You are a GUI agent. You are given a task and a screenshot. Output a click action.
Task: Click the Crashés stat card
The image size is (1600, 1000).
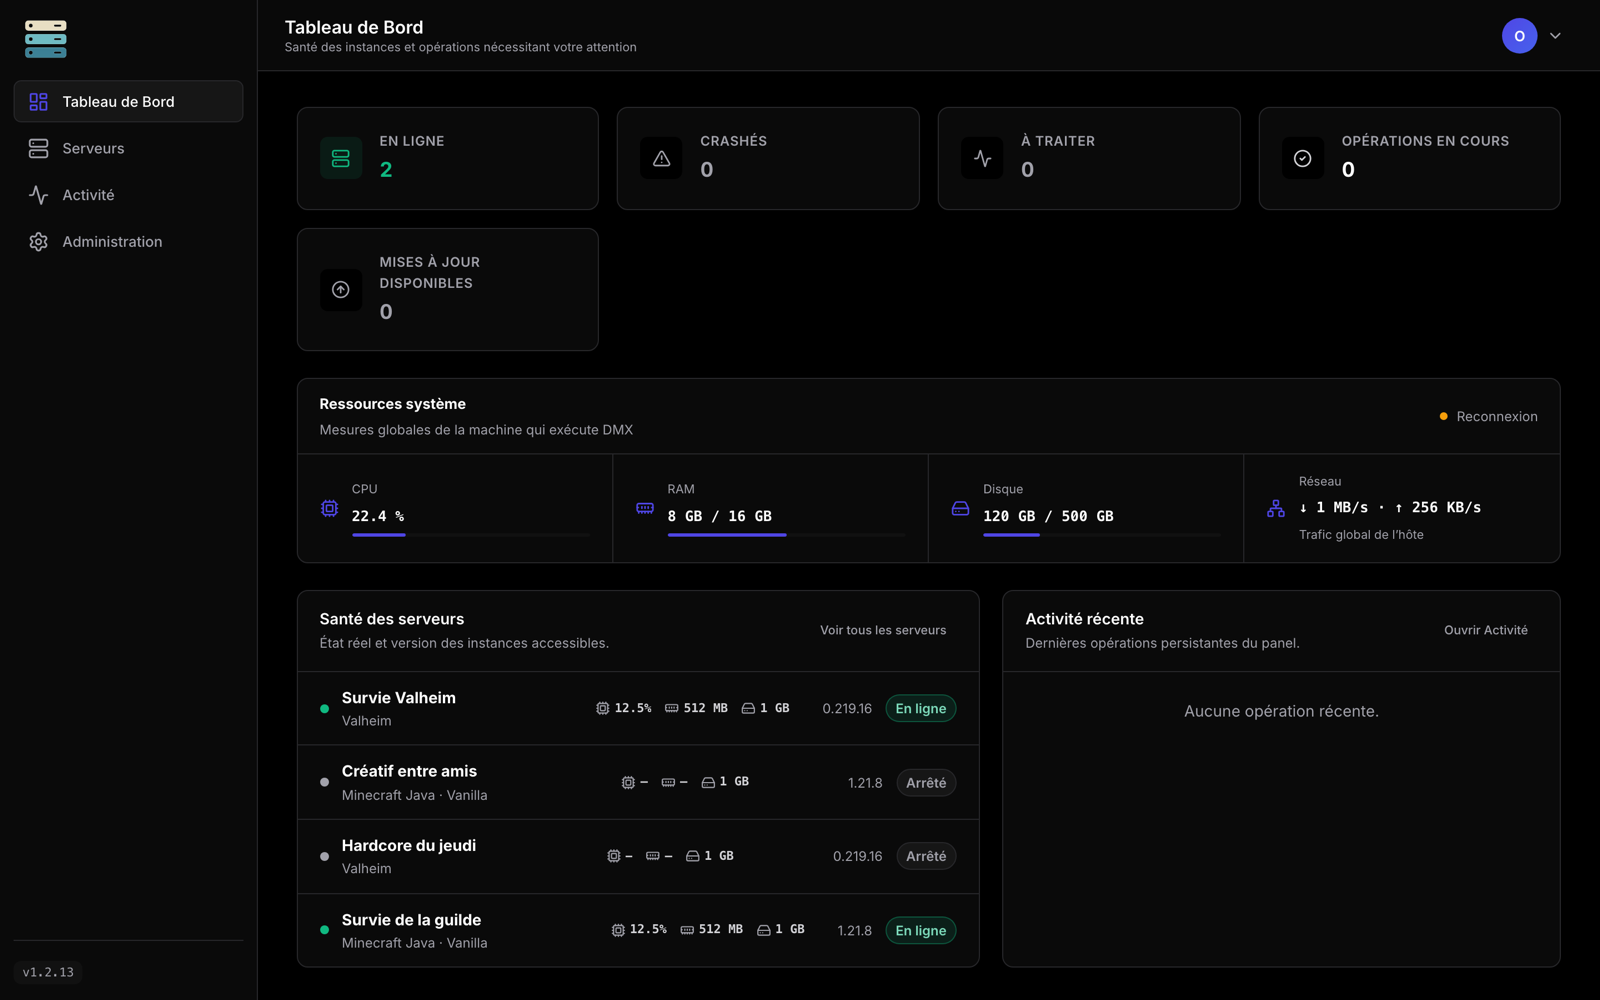[768, 158]
